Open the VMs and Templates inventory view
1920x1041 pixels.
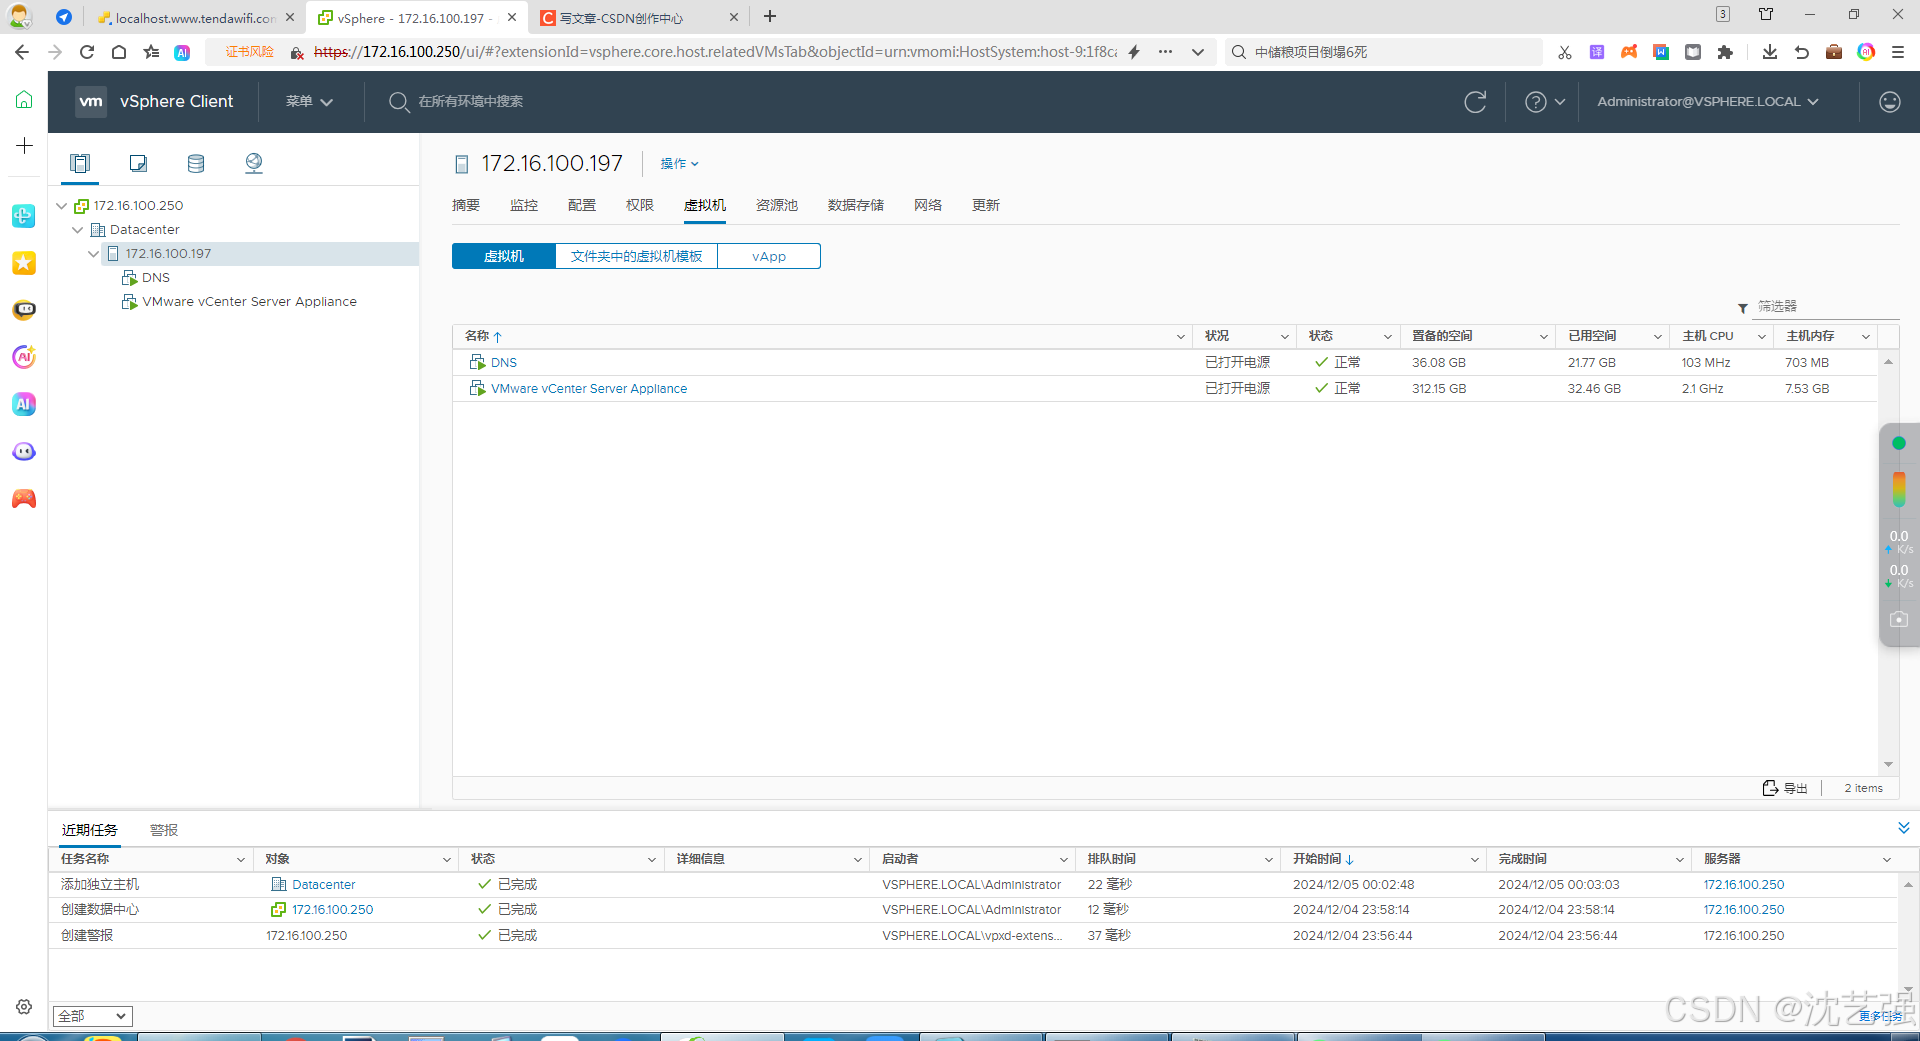(x=138, y=163)
